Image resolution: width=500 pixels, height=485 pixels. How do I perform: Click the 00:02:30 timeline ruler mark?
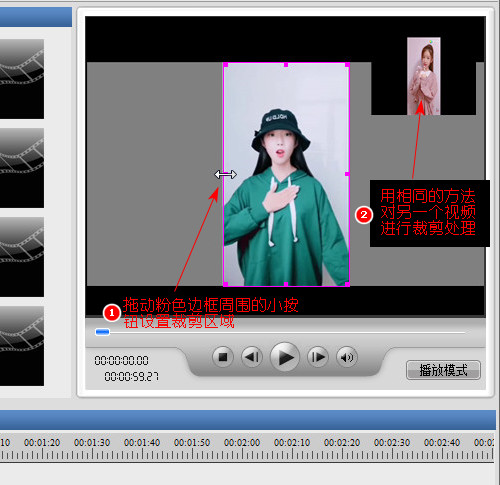392,443
